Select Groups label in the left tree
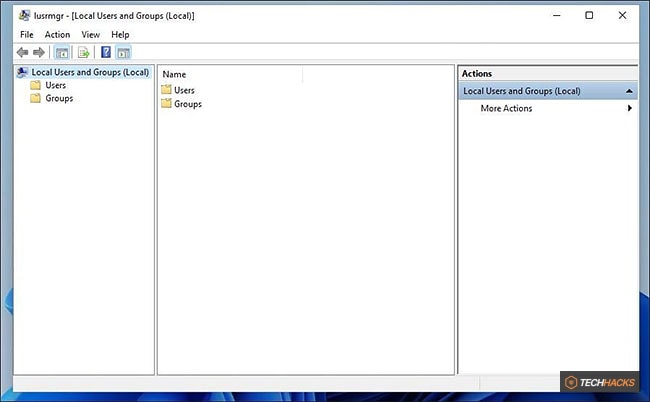 [59, 99]
